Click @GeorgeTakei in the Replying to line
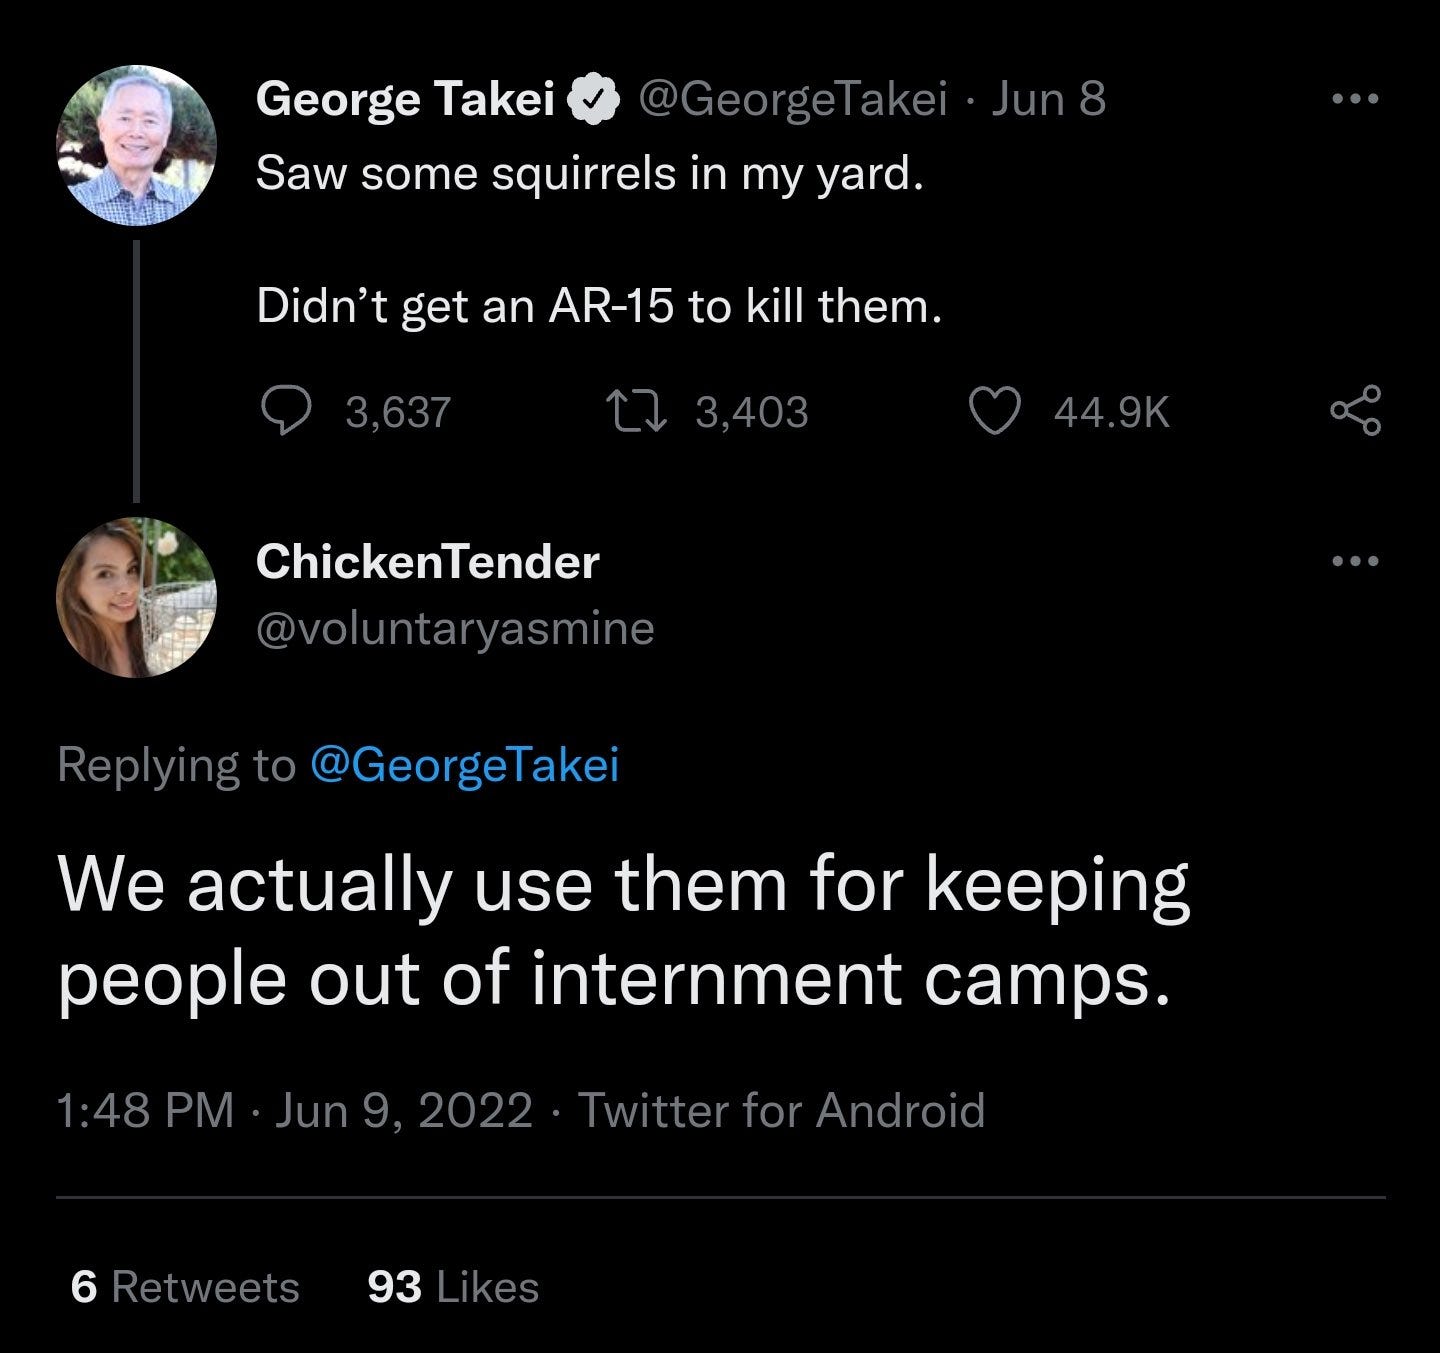Image resolution: width=1440 pixels, height=1353 pixels. (x=465, y=765)
